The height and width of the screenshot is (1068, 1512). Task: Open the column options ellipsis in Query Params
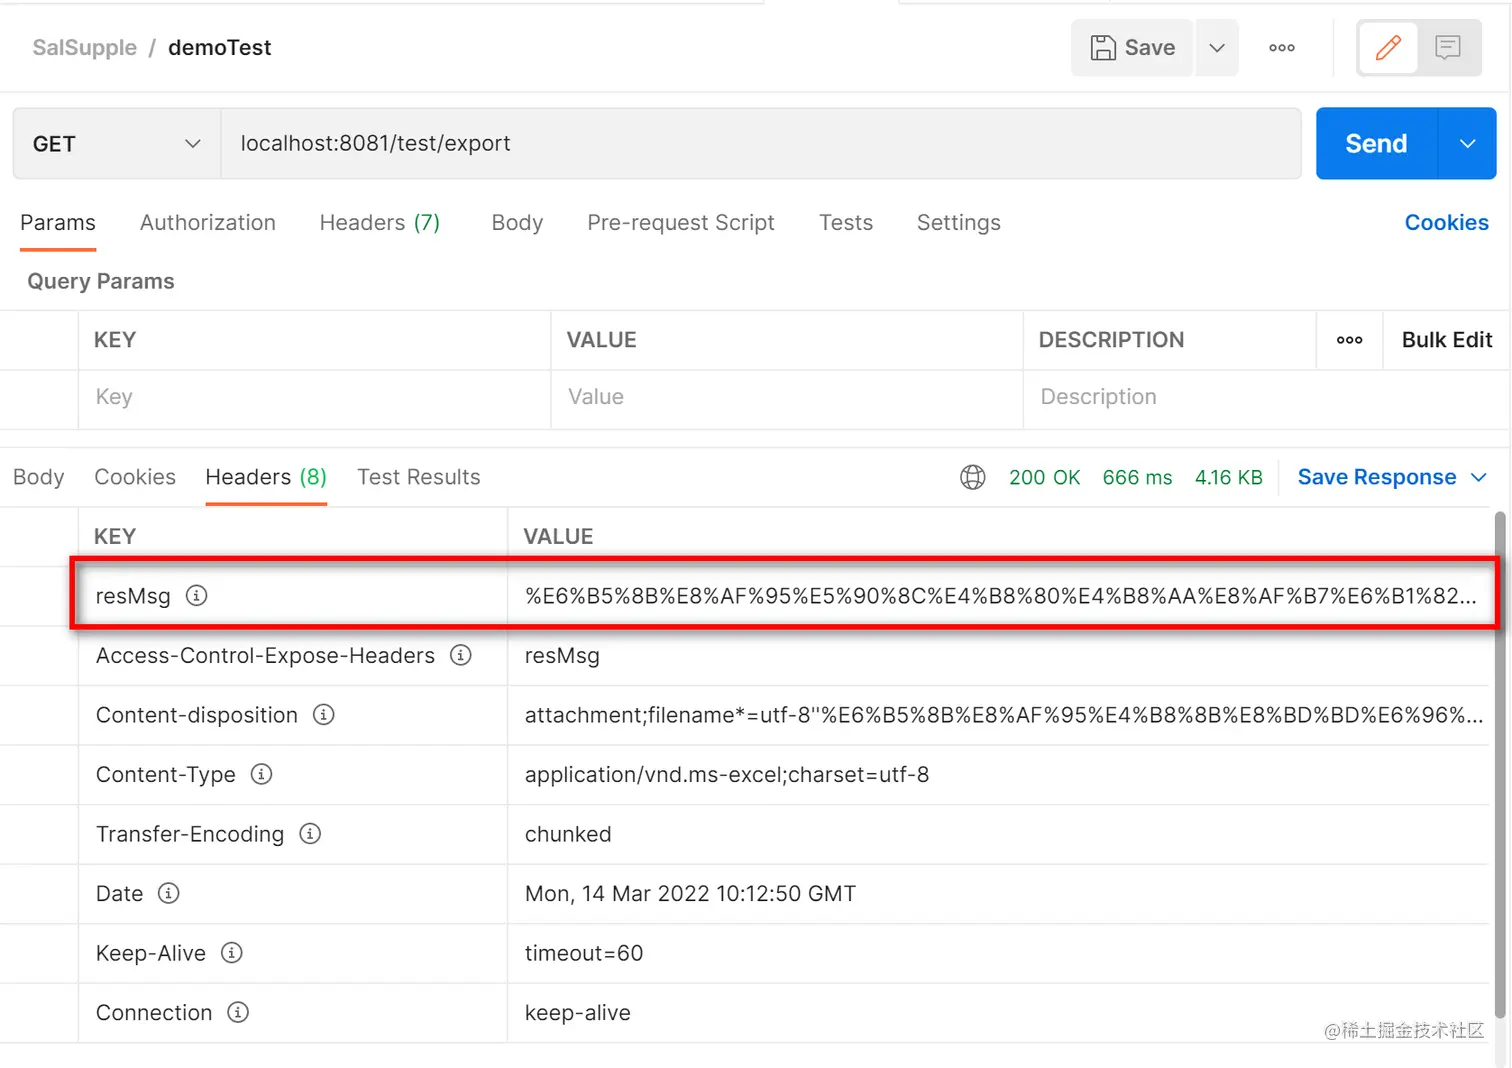tap(1350, 340)
